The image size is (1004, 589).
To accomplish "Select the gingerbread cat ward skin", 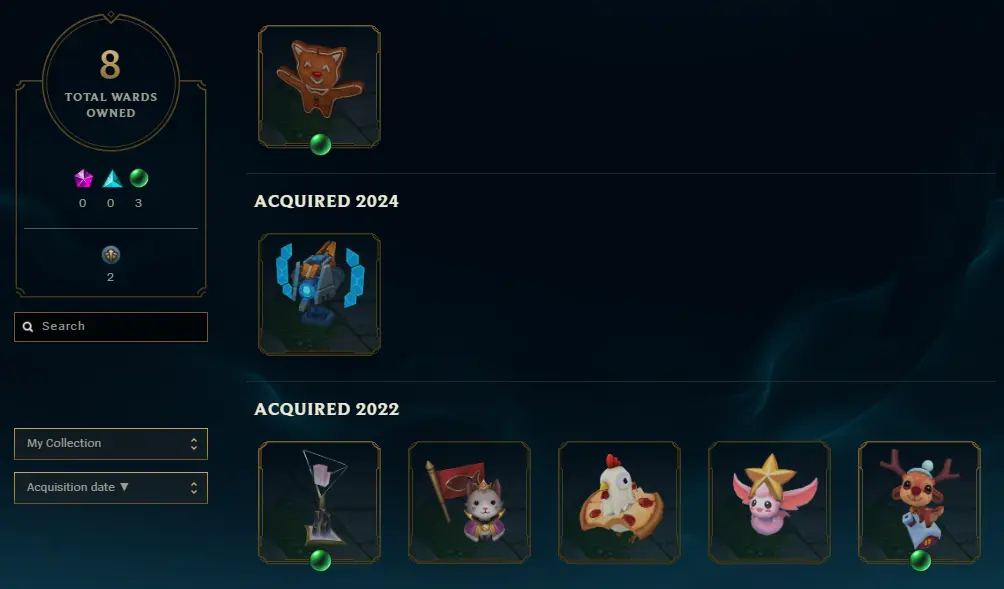I will tap(320, 86).
